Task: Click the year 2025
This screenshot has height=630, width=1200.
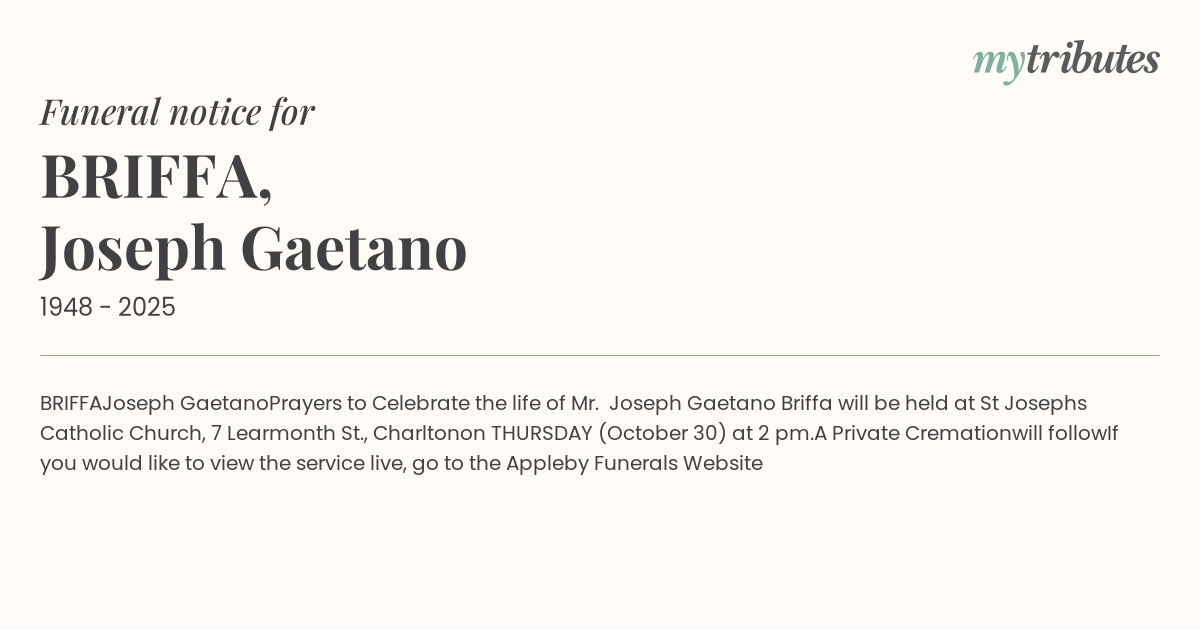Action: pos(147,308)
